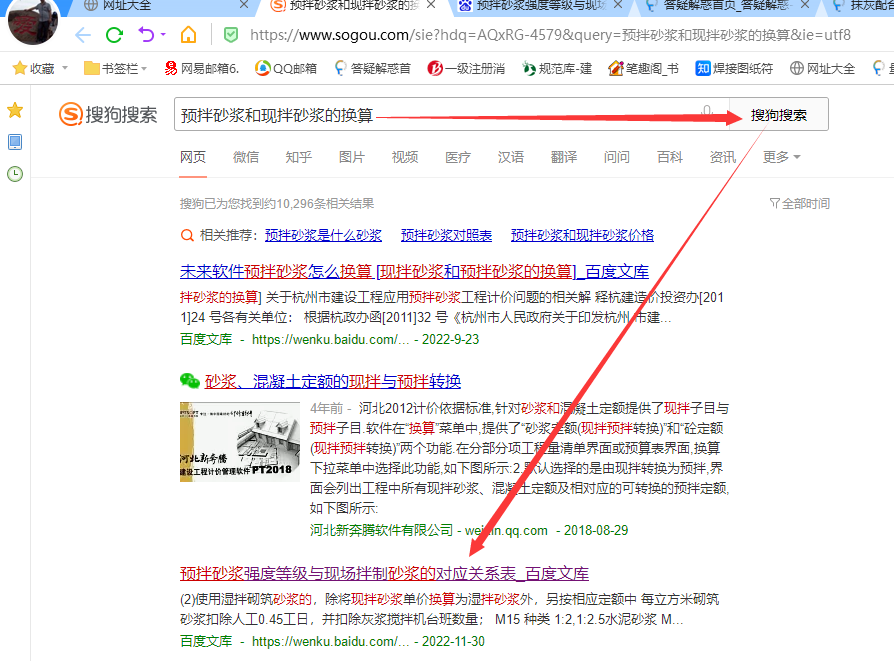Open related search 预拌砂浆对照表
This screenshot has height=661, width=894.
(x=446, y=235)
